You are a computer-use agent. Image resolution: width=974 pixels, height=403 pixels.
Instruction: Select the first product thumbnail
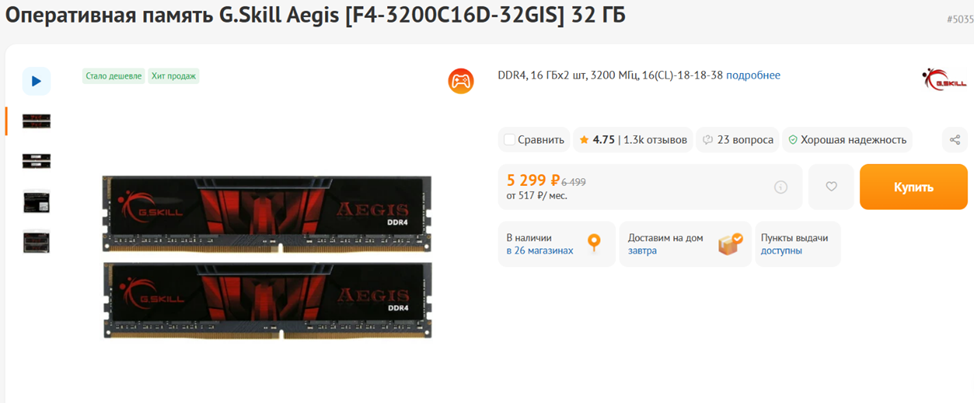click(36, 121)
